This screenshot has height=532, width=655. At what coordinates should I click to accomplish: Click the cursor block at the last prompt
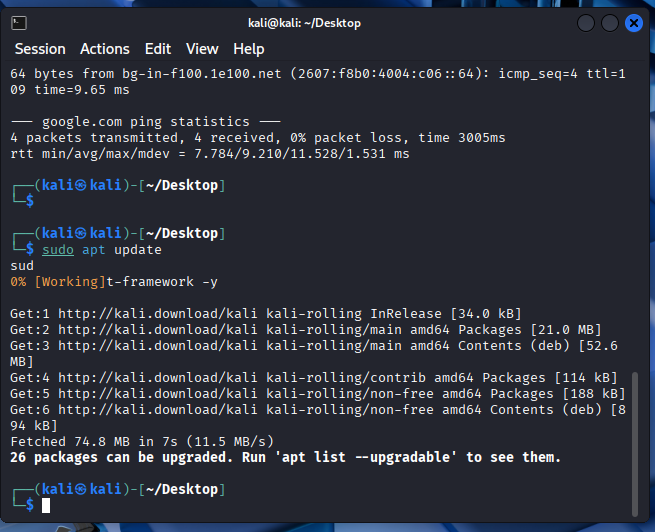pyautogui.click(x=46, y=505)
